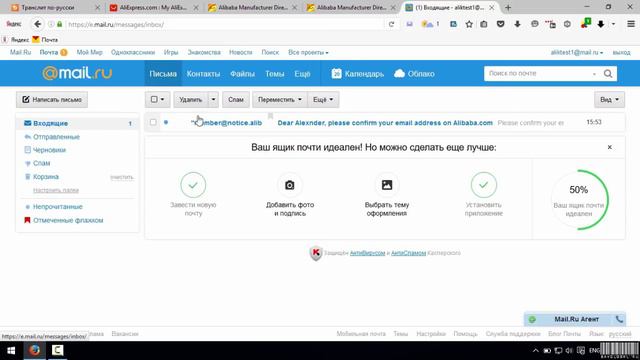Open the Контакты tab

203,73
